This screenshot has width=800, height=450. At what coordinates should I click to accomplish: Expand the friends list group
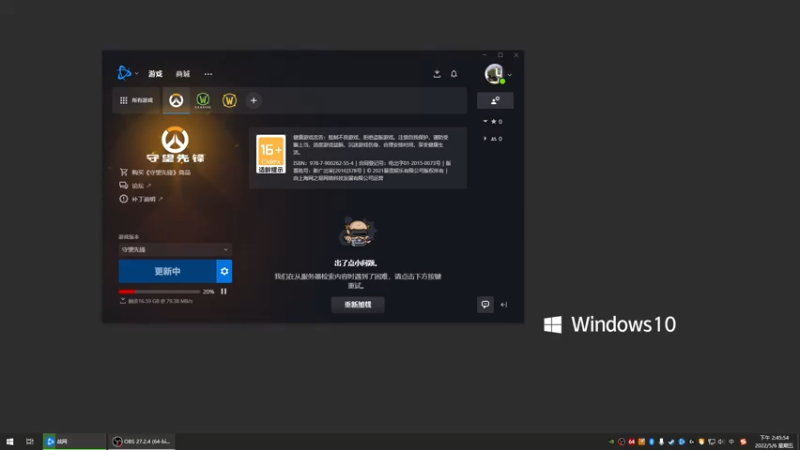click(x=493, y=139)
